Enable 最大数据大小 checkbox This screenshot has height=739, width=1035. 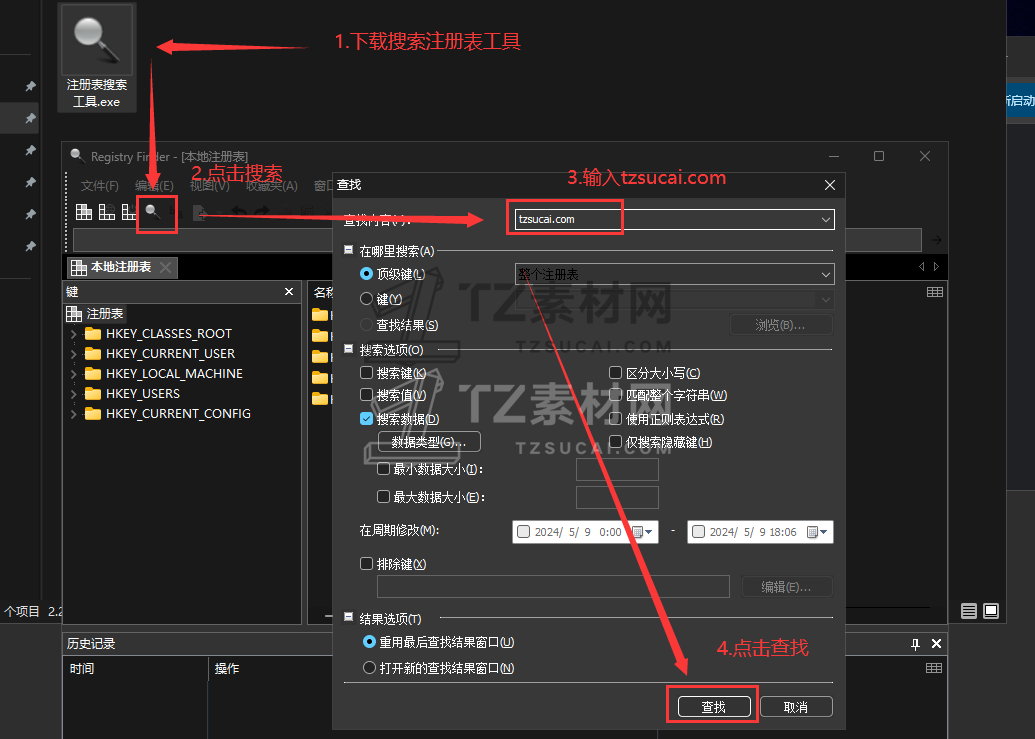(383, 496)
